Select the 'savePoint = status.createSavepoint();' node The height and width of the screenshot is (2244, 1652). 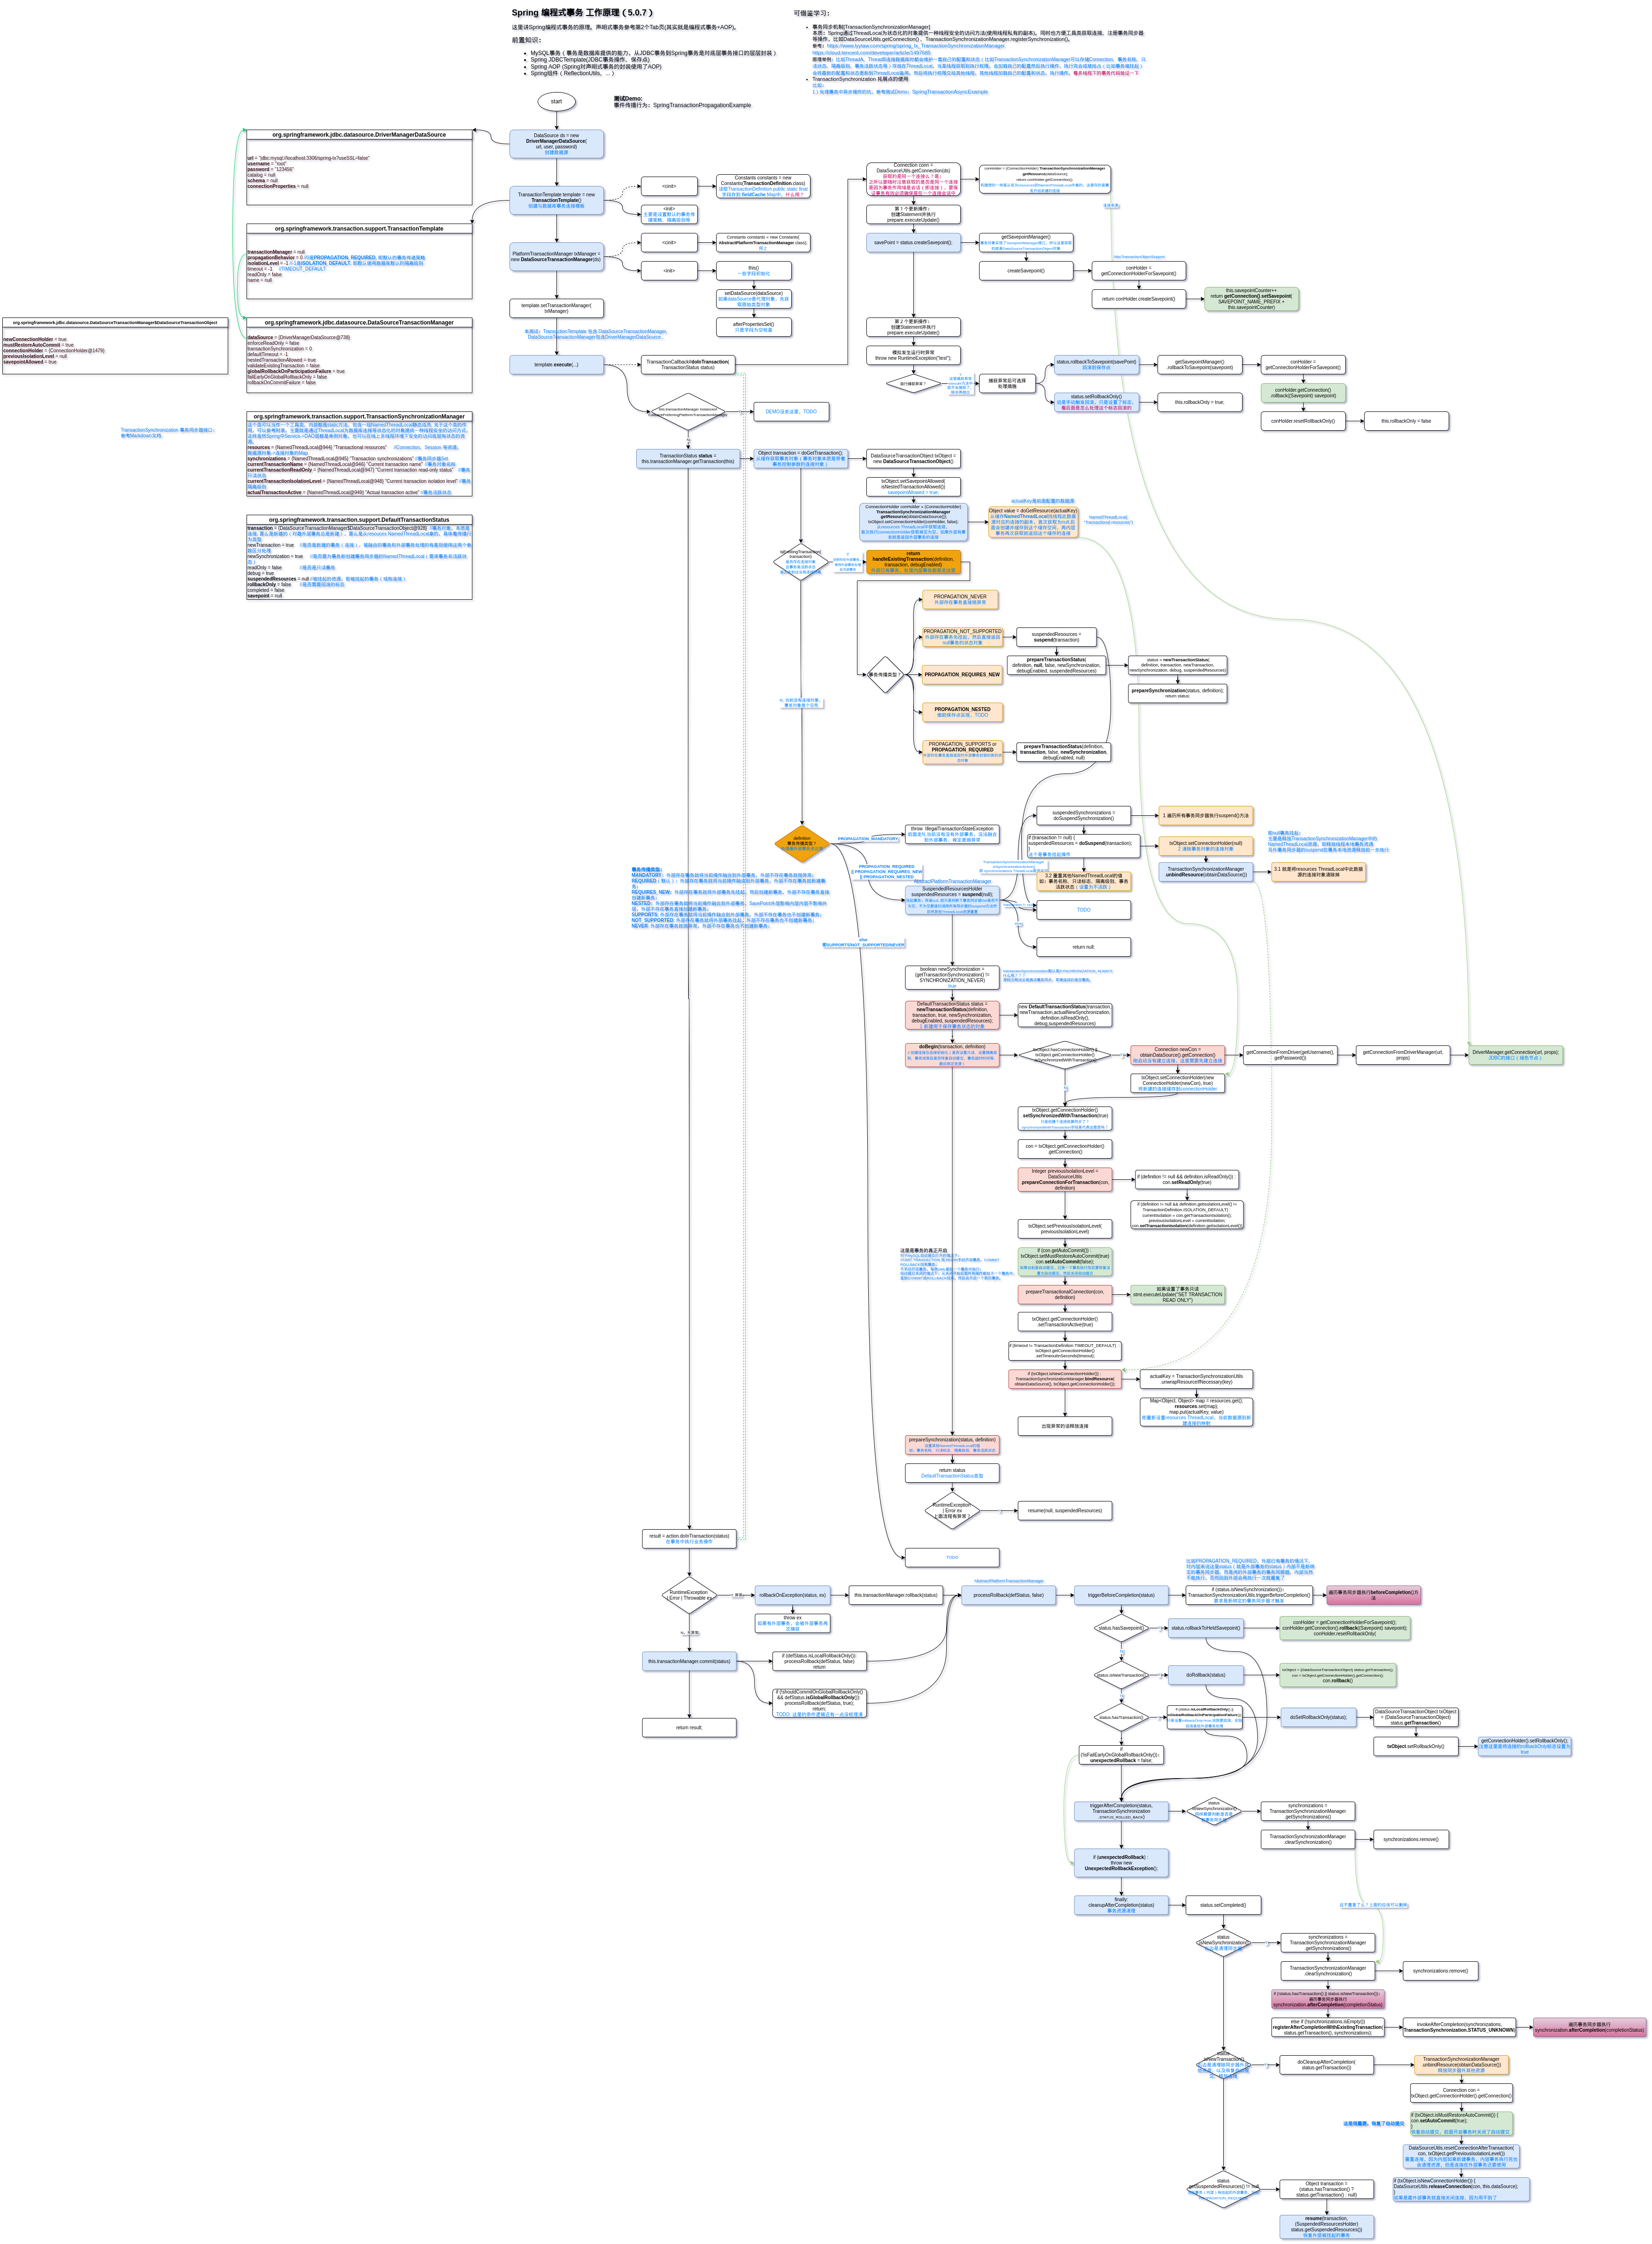tap(913, 242)
